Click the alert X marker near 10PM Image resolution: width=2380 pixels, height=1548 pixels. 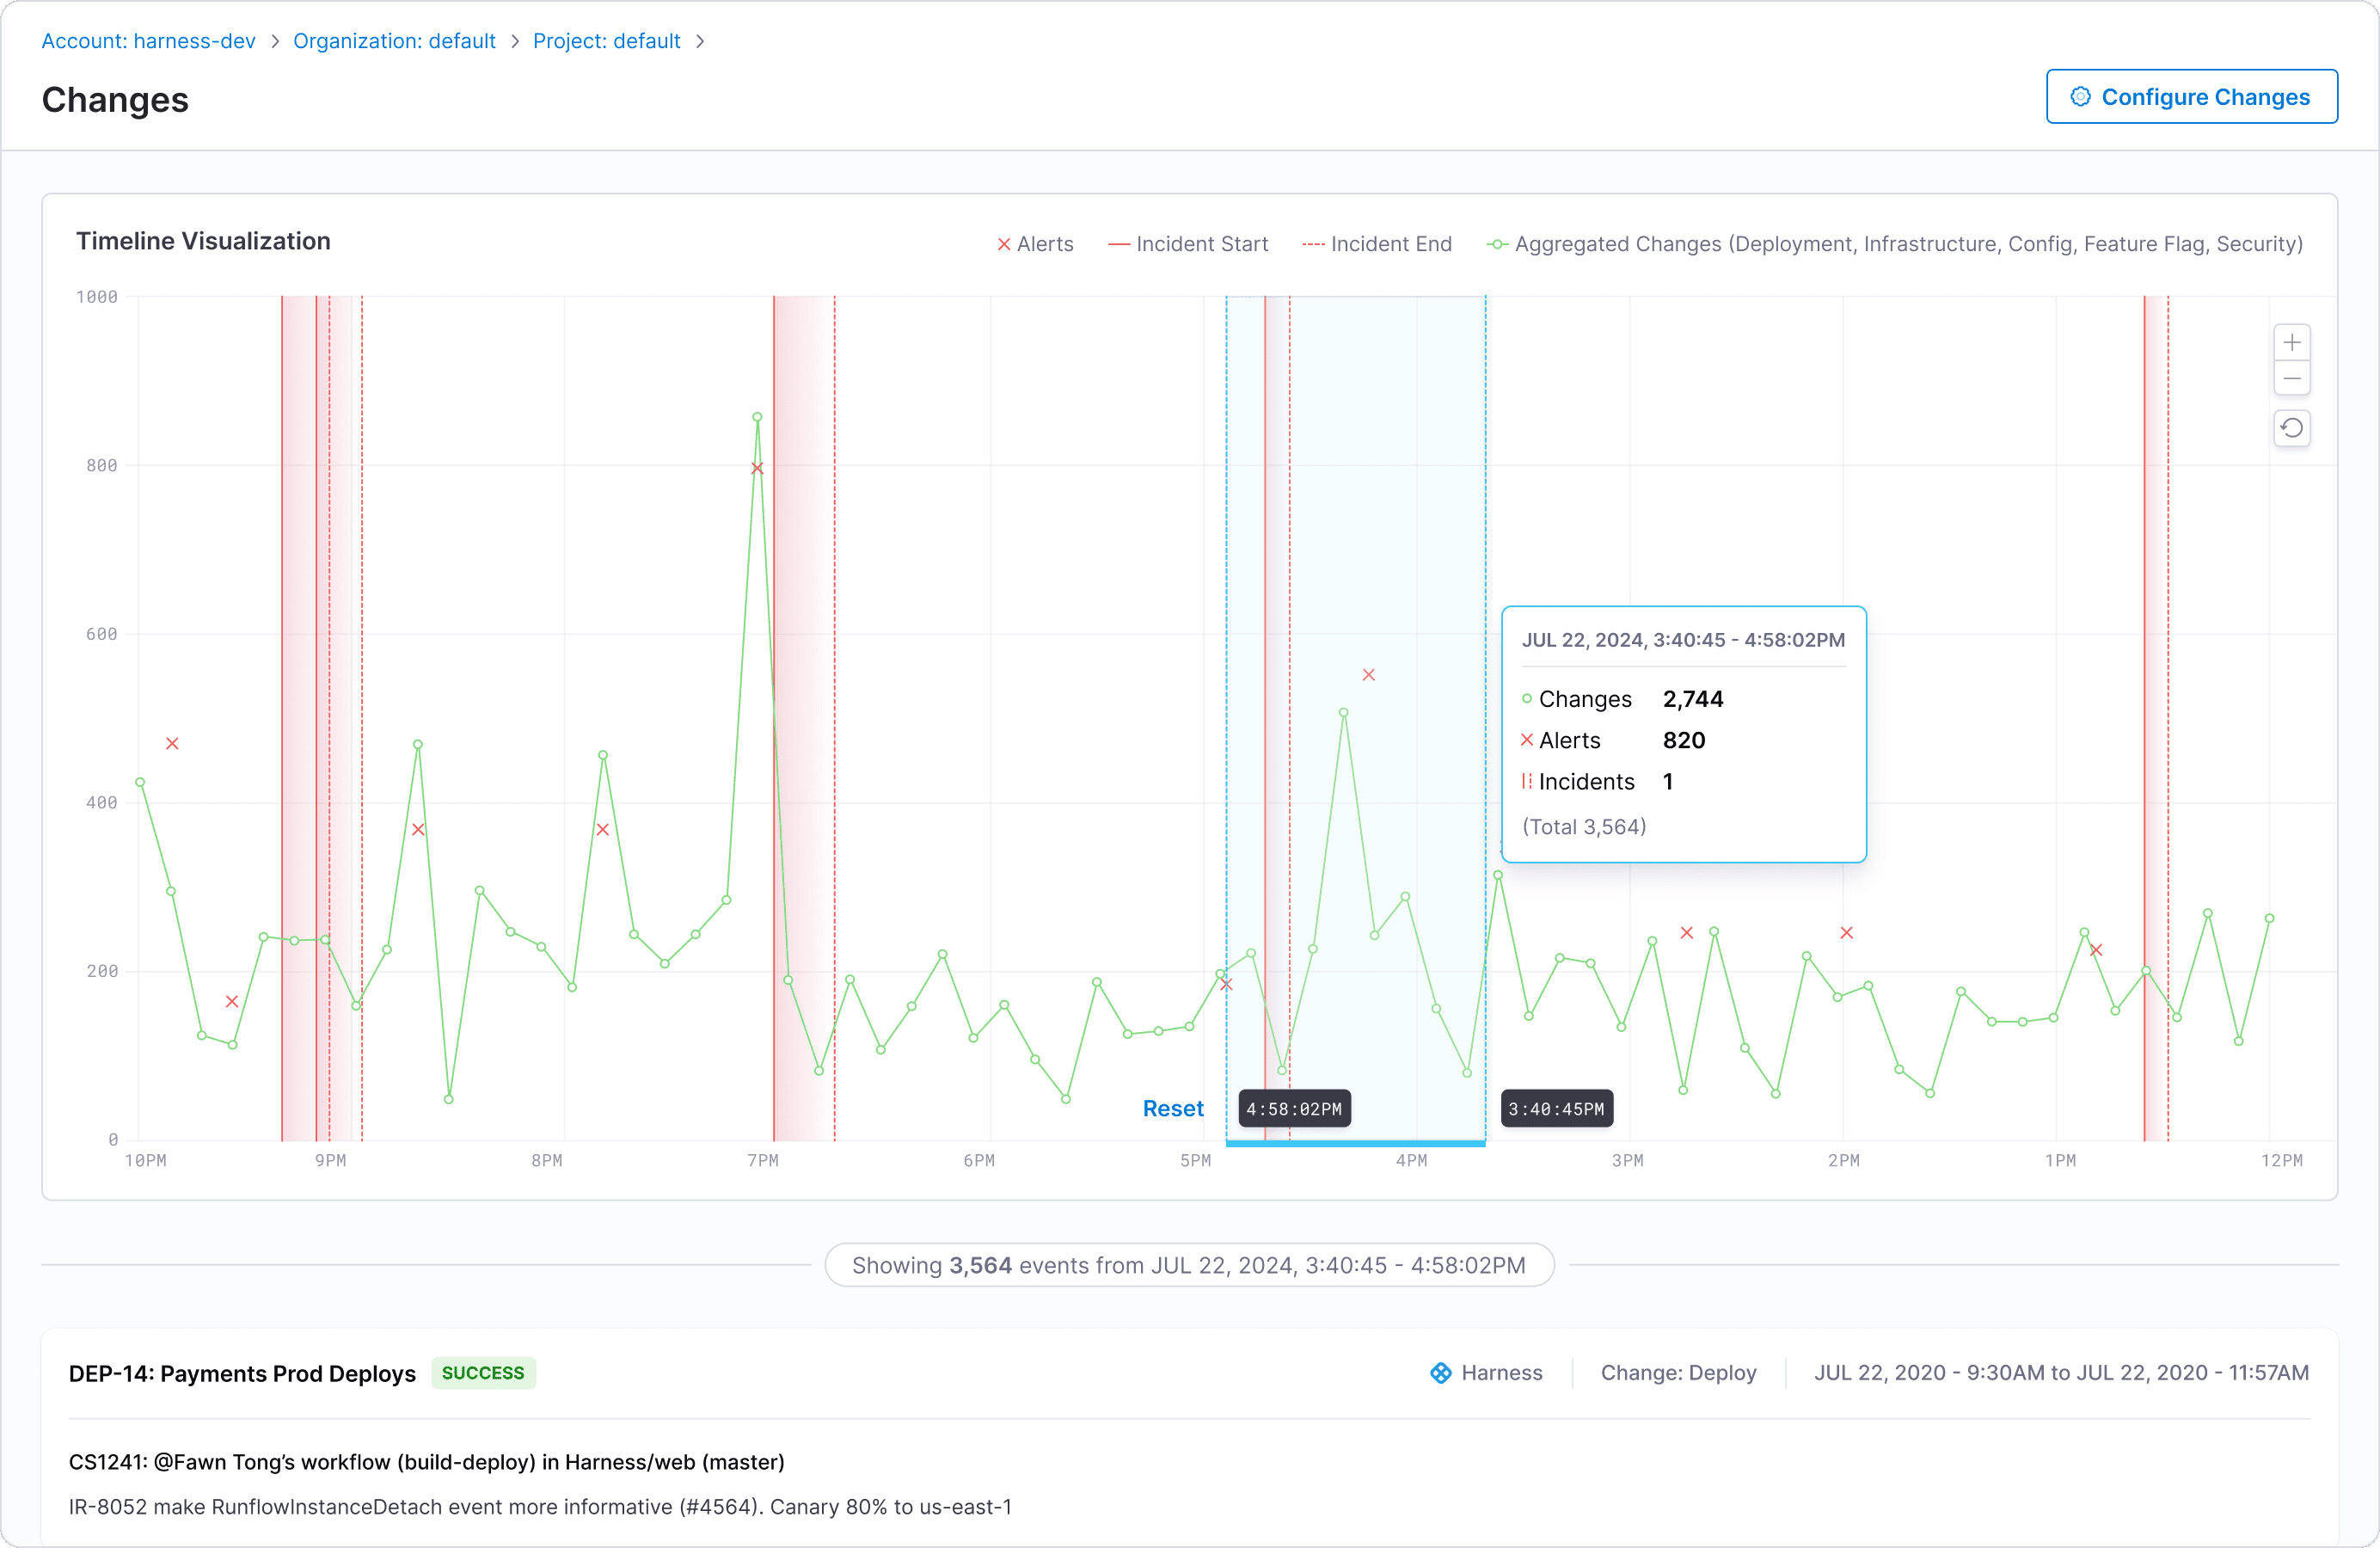click(x=172, y=743)
